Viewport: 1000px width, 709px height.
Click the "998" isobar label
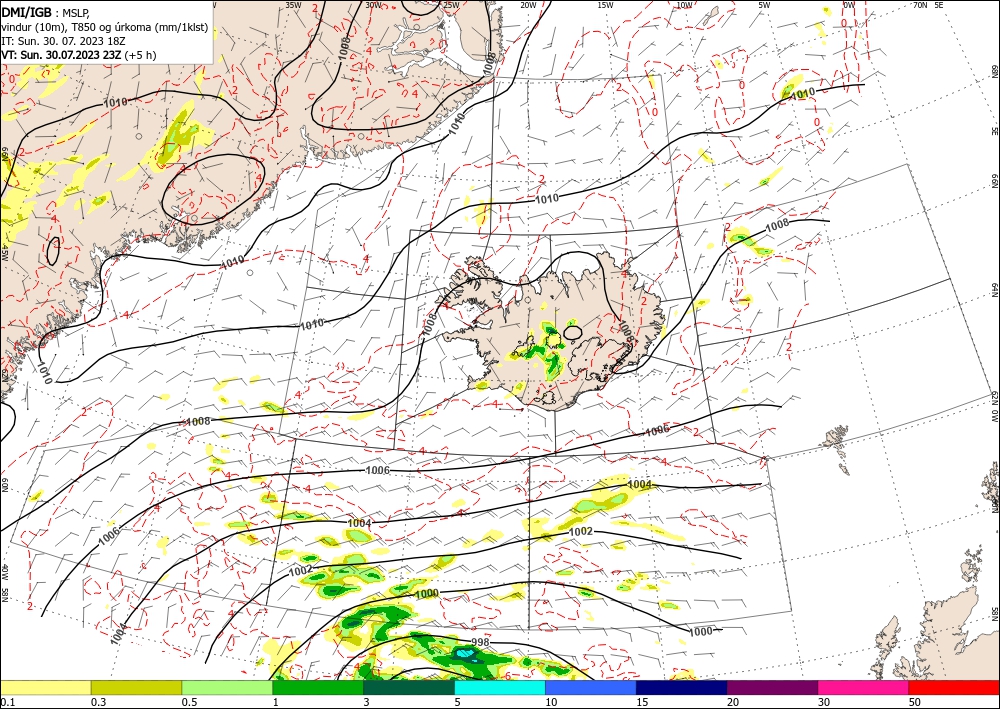[x=480, y=641]
